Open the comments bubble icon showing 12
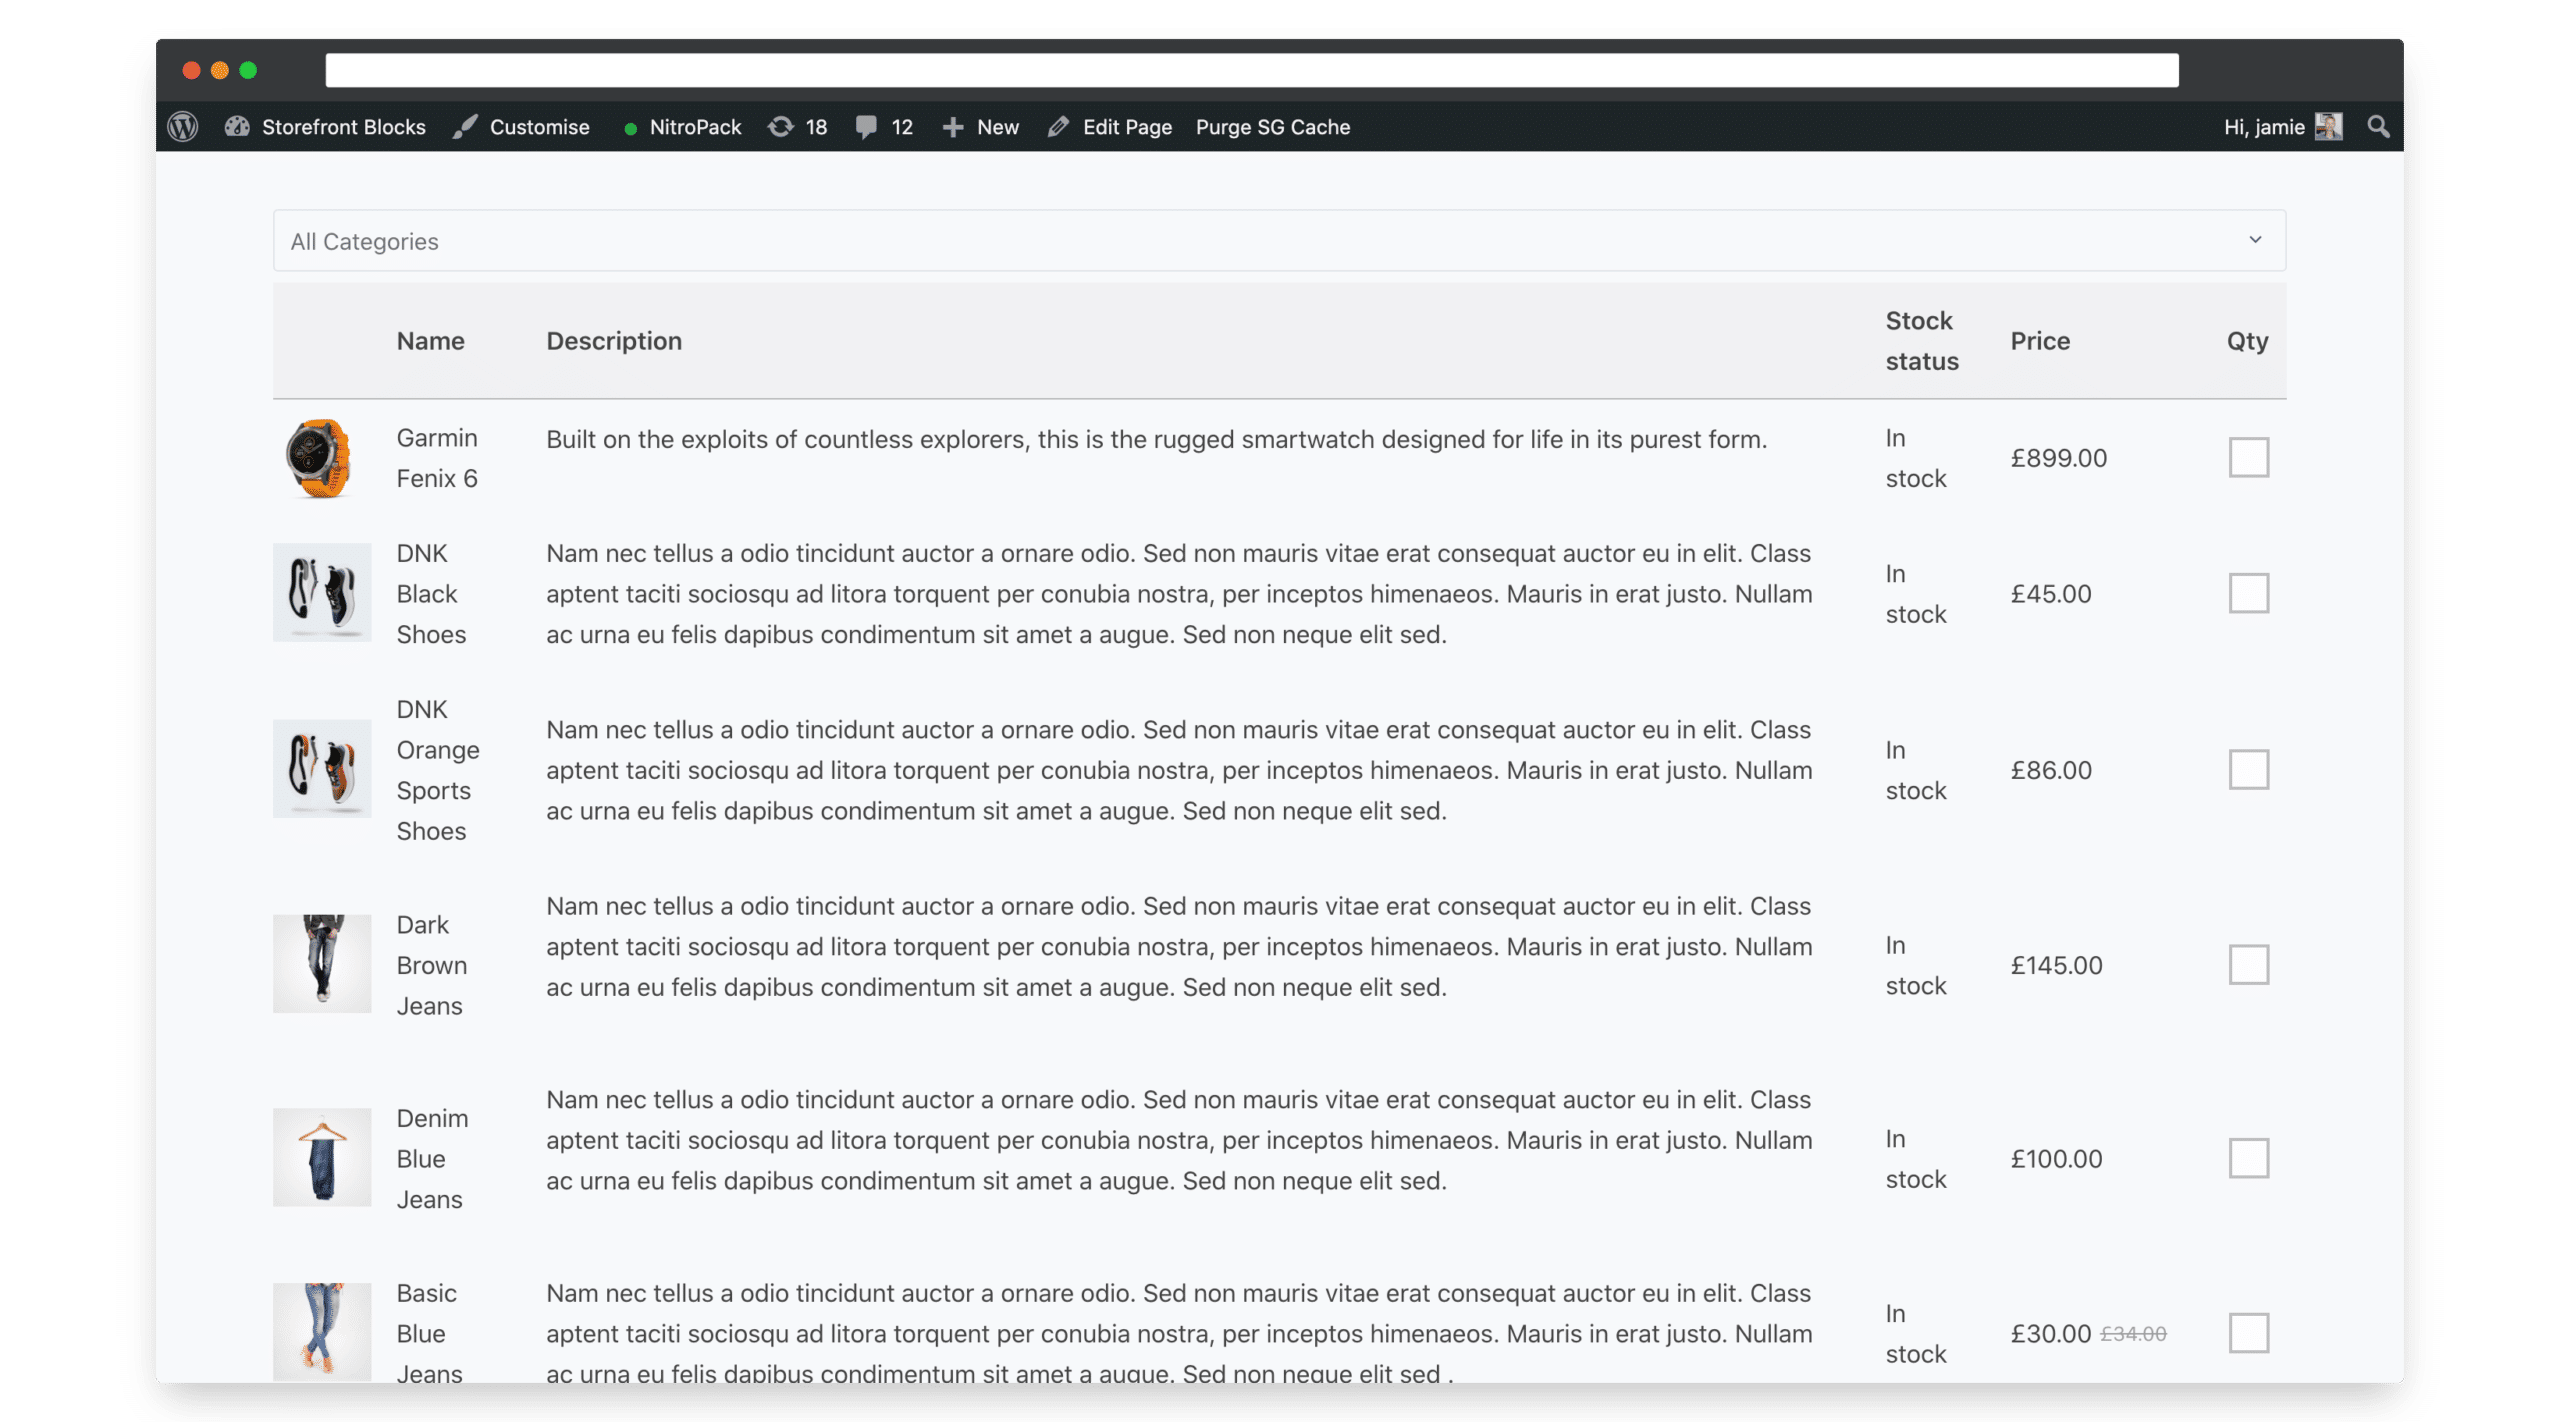Image resolution: width=2560 pixels, height=1422 pixels. 866,127
